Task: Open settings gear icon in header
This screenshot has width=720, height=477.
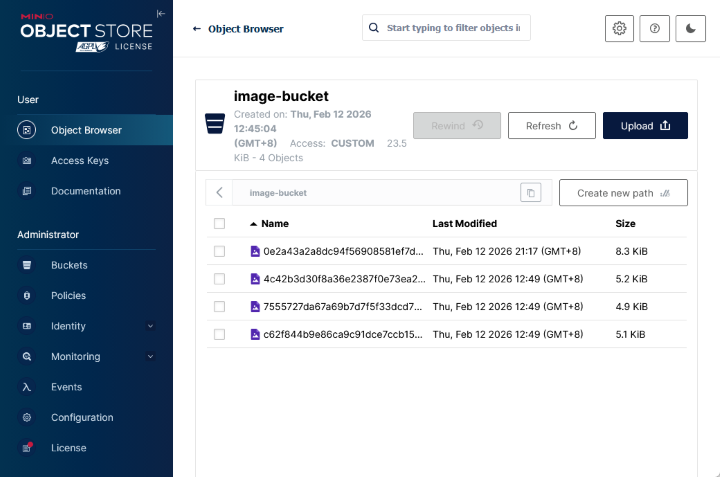Action: [619, 29]
